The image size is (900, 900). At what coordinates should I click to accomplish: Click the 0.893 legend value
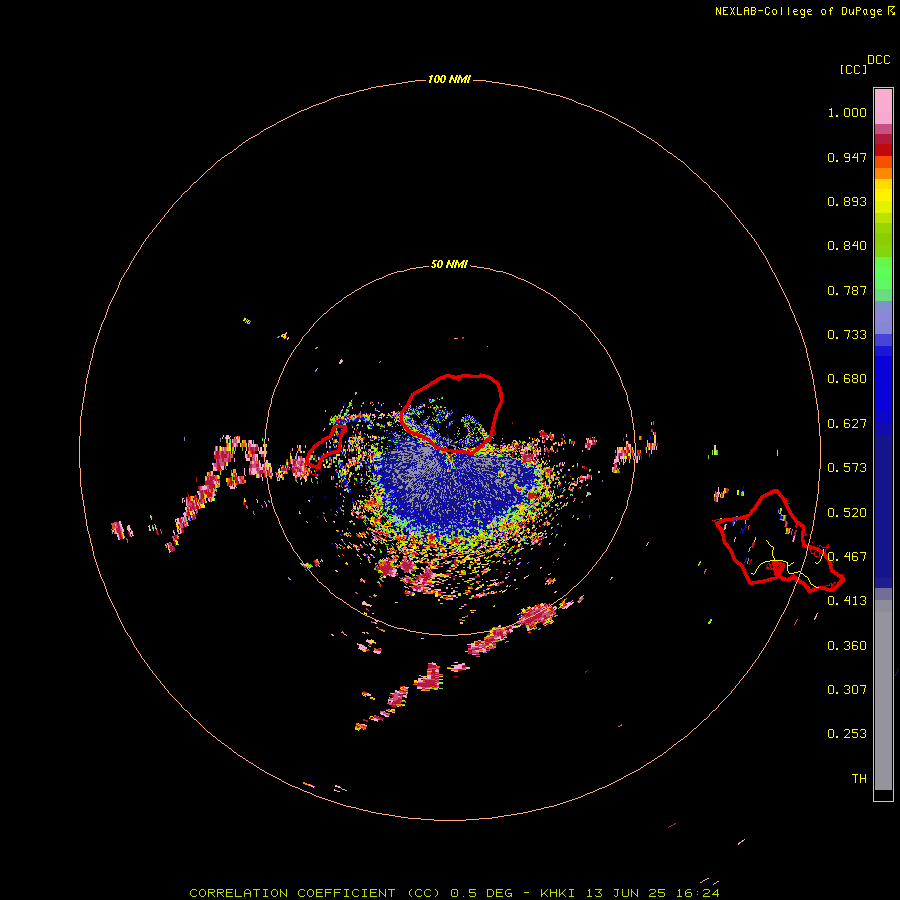click(847, 201)
